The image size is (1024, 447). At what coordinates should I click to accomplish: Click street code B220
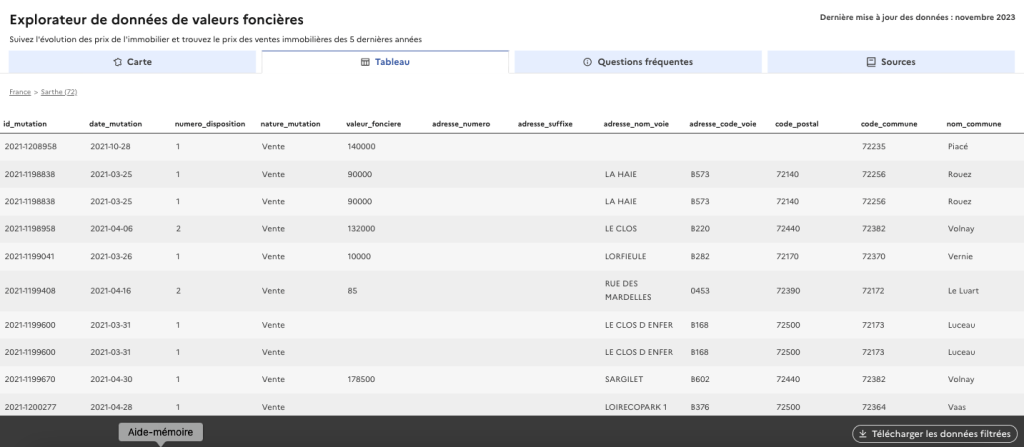click(x=700, y=229)
